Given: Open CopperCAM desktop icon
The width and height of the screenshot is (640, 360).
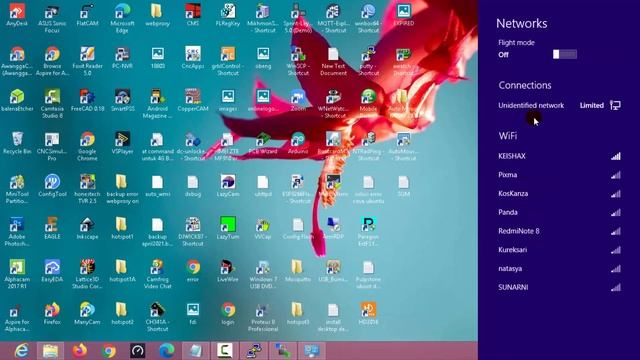Looking at the screenshot, I should coord(193,100).
